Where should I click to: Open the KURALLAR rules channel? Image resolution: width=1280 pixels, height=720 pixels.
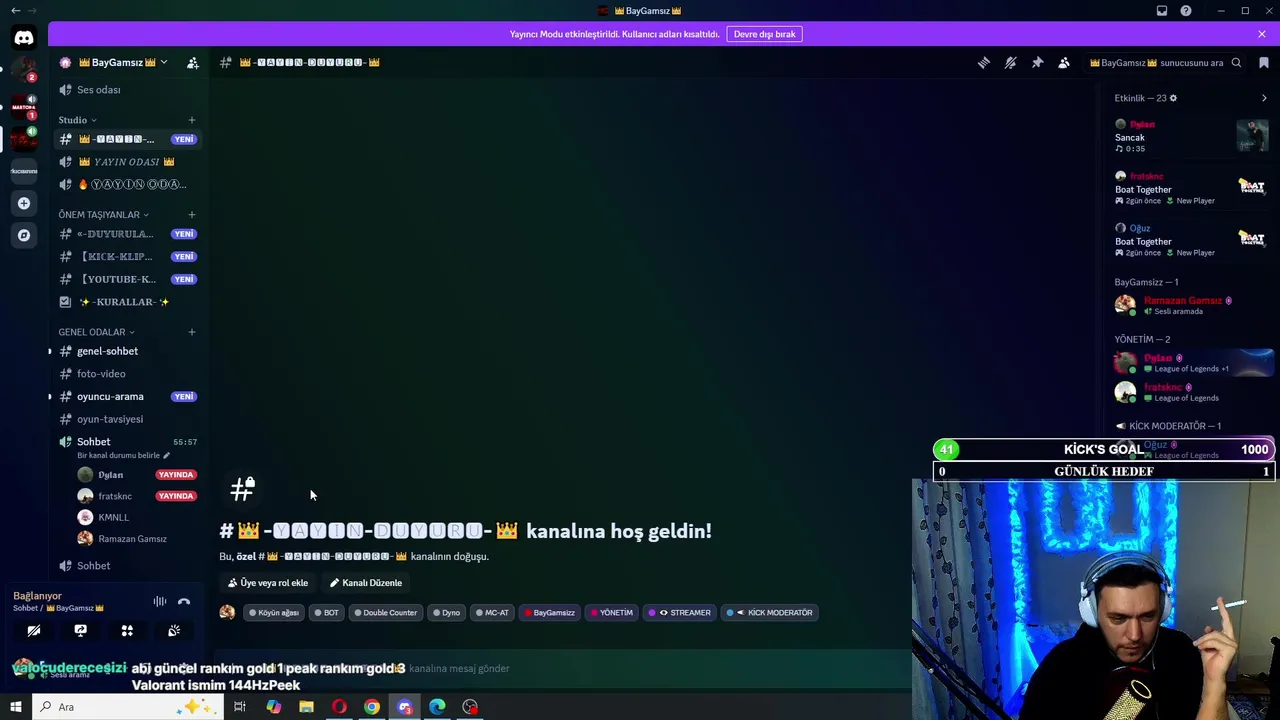click(128, 302)
